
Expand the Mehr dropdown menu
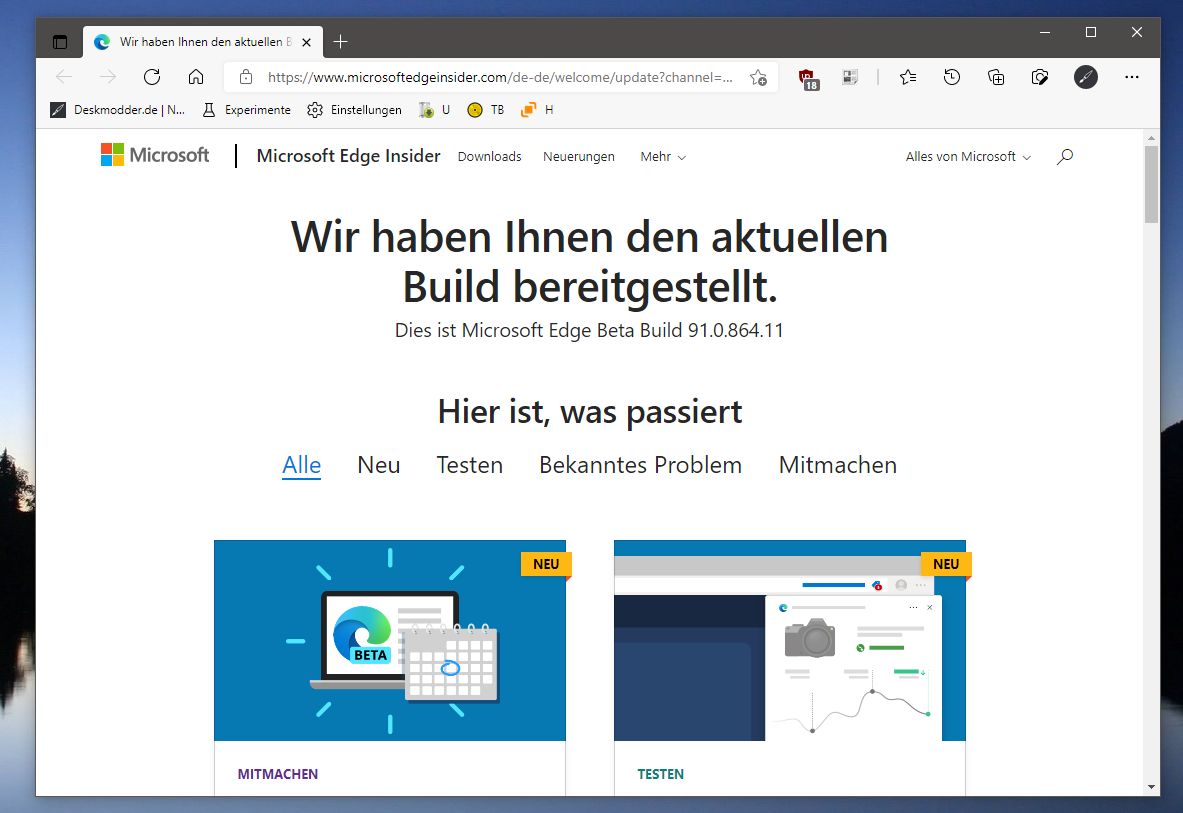tap(663, 157)
